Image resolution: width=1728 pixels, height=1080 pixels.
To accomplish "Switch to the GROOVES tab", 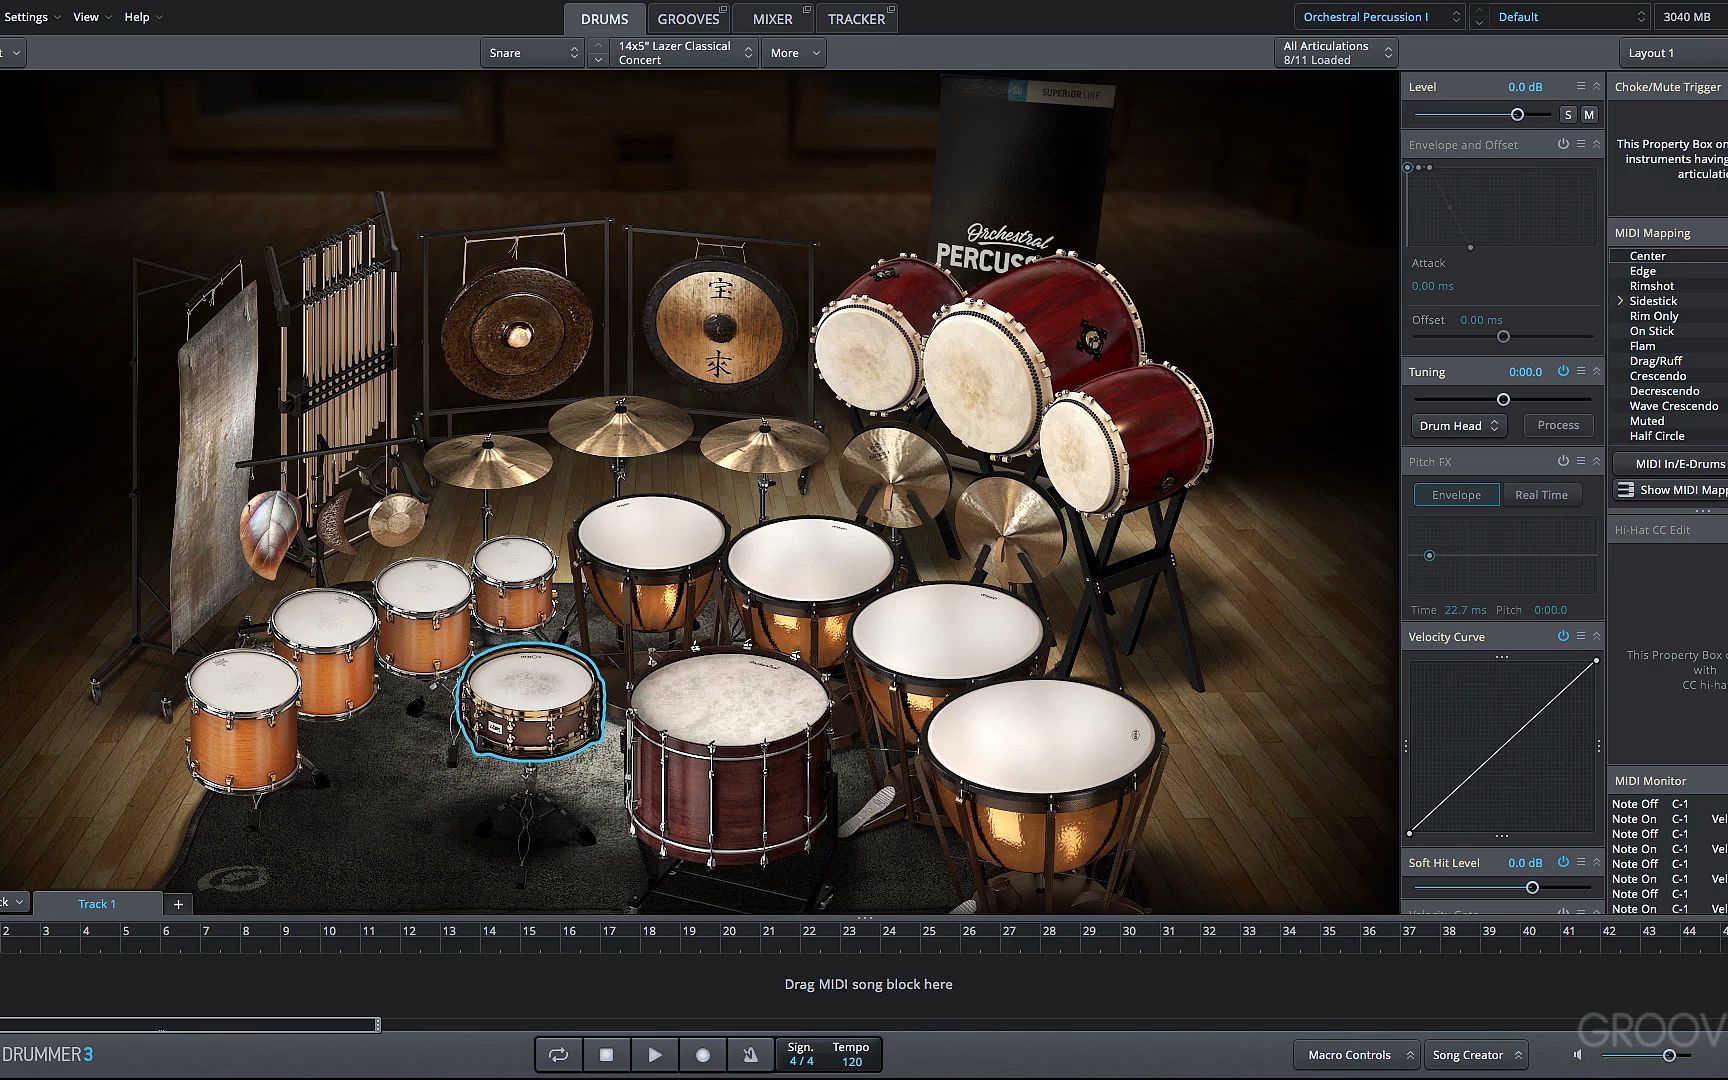I will pyautogui.click(x=689, y=17).
